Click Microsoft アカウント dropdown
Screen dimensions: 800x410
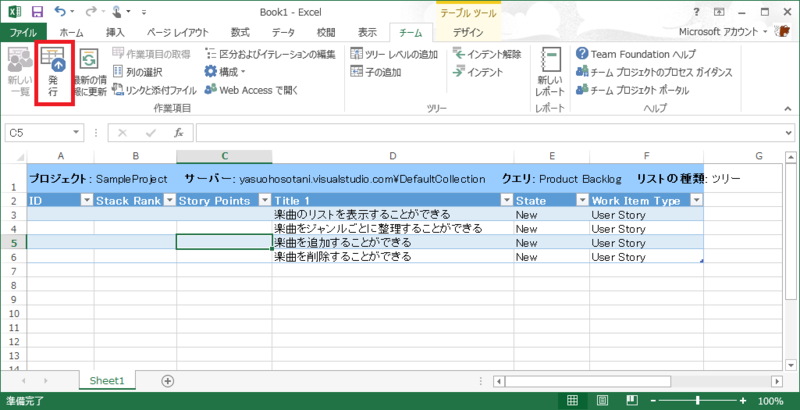click(x=723, y=32)
